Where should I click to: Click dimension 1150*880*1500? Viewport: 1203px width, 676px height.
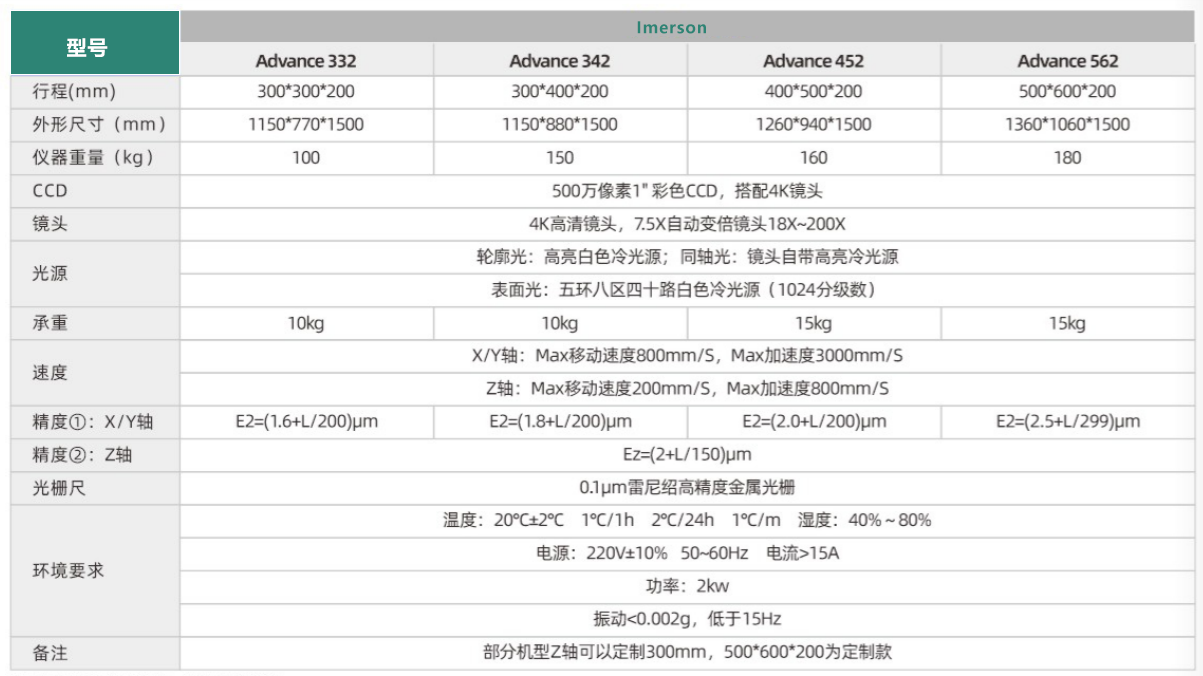560,125
